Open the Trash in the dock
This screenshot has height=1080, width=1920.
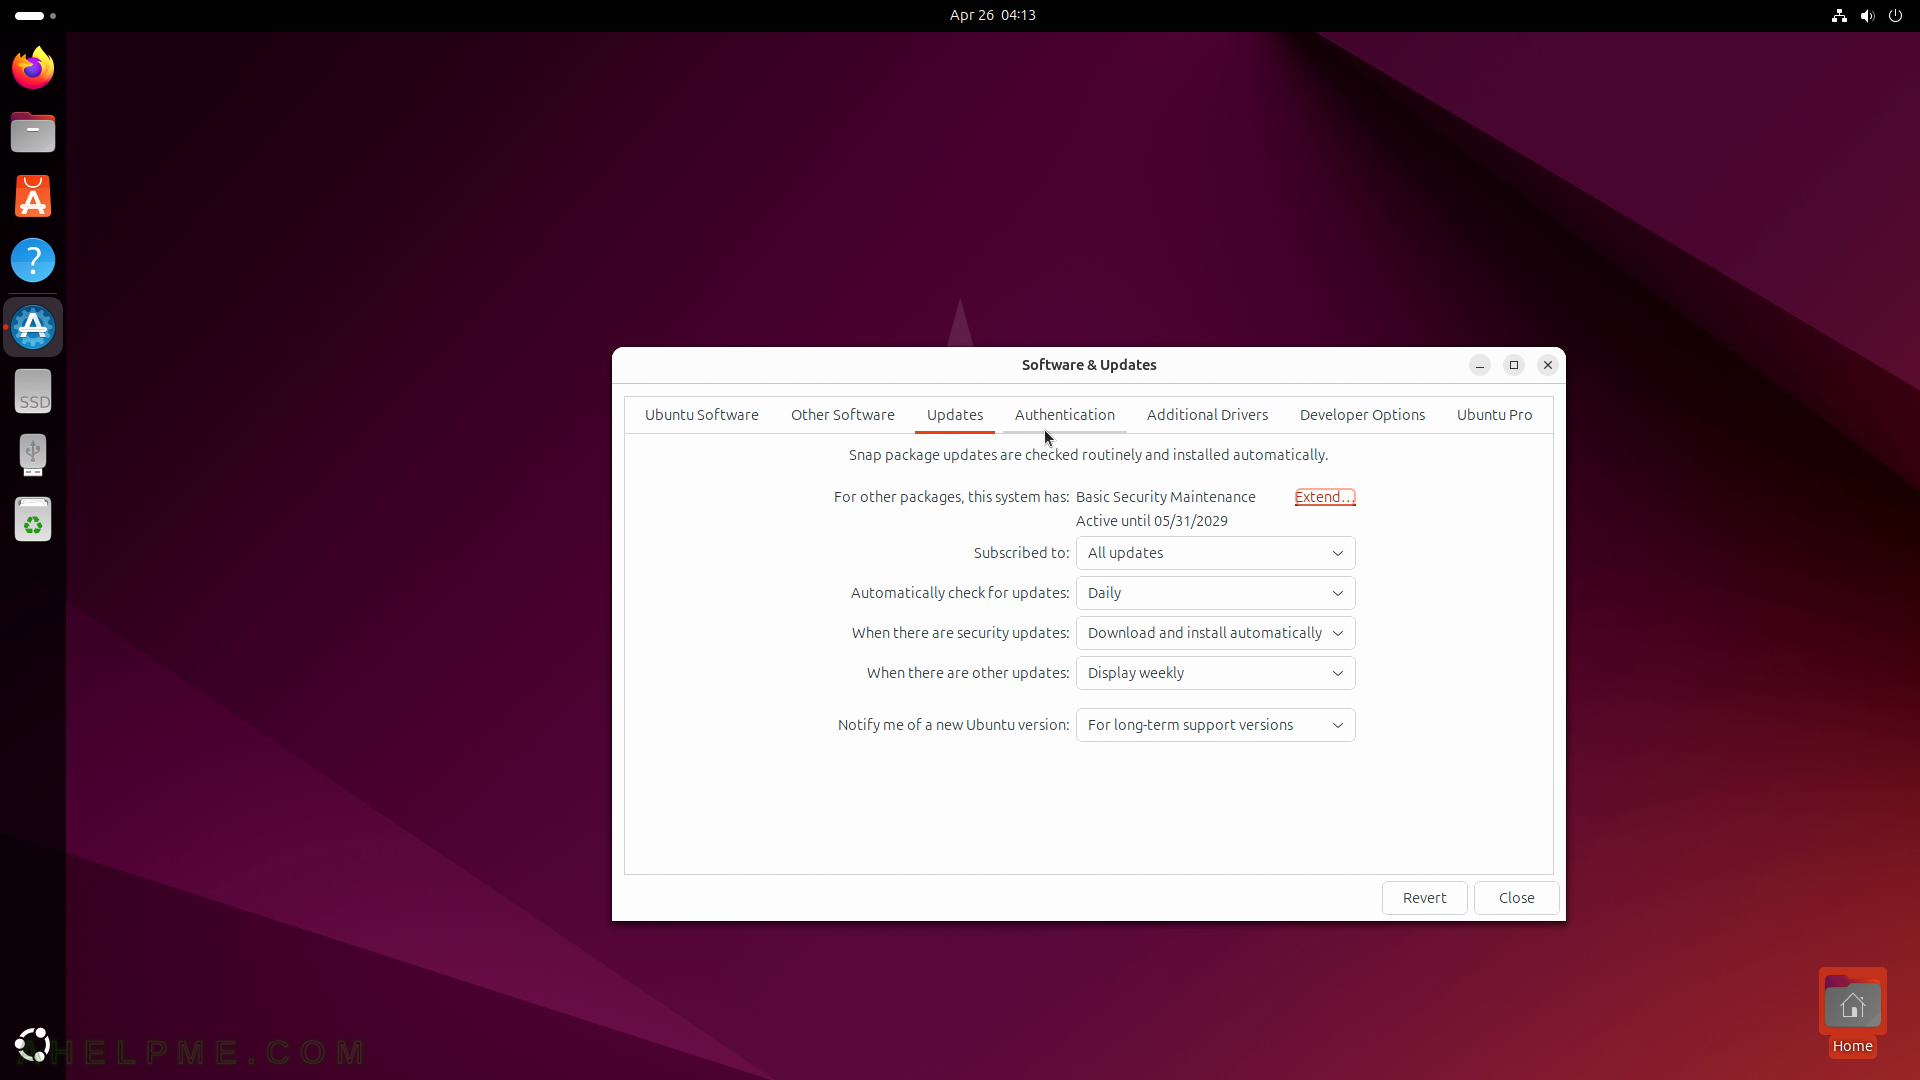click(33, 519)
